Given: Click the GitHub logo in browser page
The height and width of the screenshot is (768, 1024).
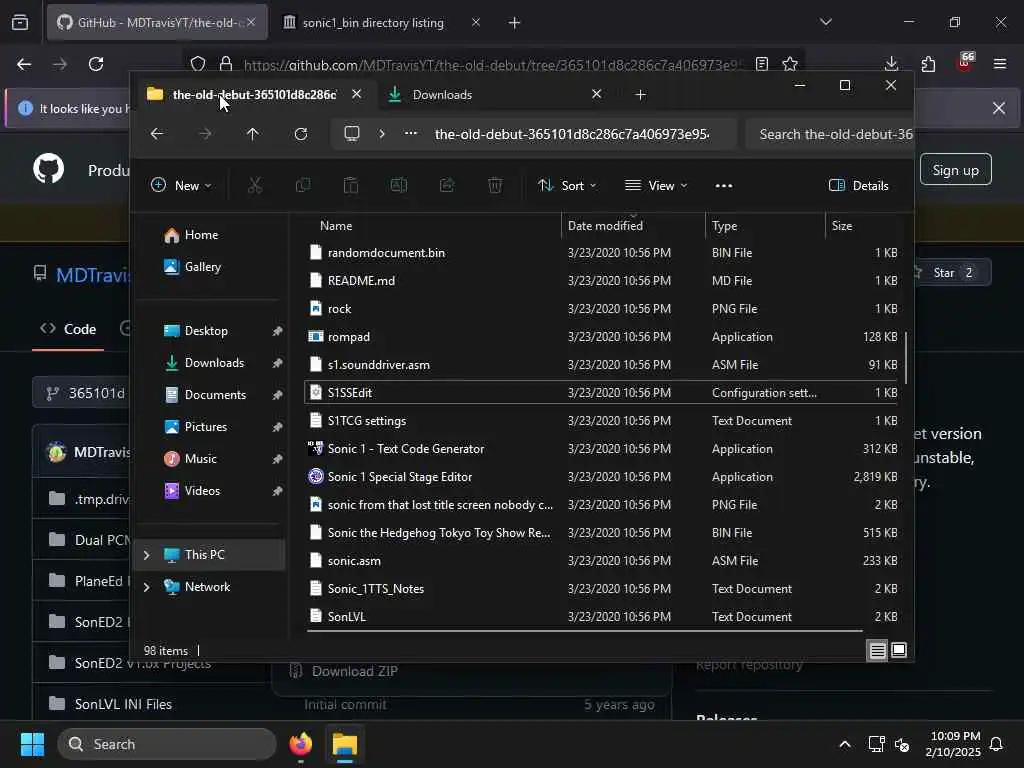Looking at the screenshot, I should point(49,169).
